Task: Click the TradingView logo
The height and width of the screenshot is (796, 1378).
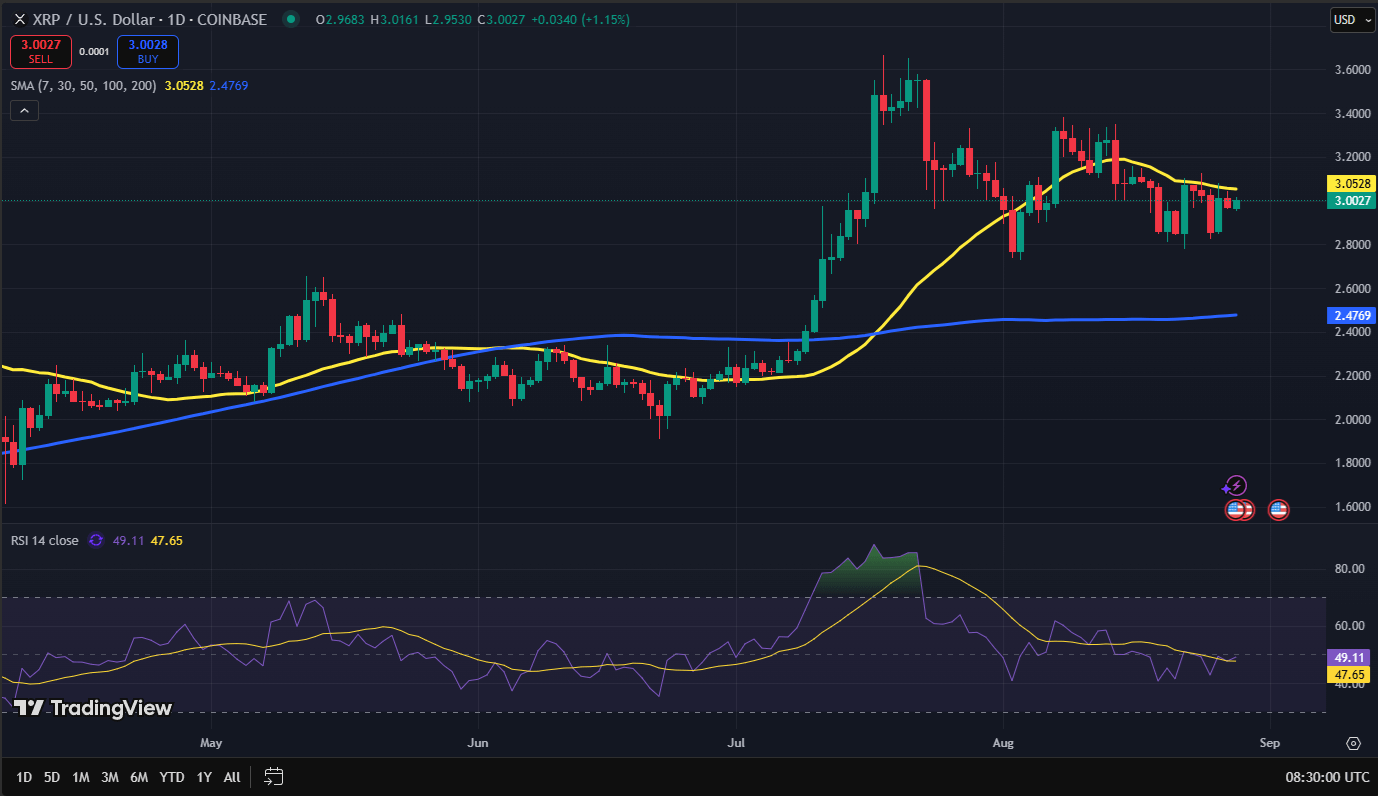Action: [x=93, y=708]
